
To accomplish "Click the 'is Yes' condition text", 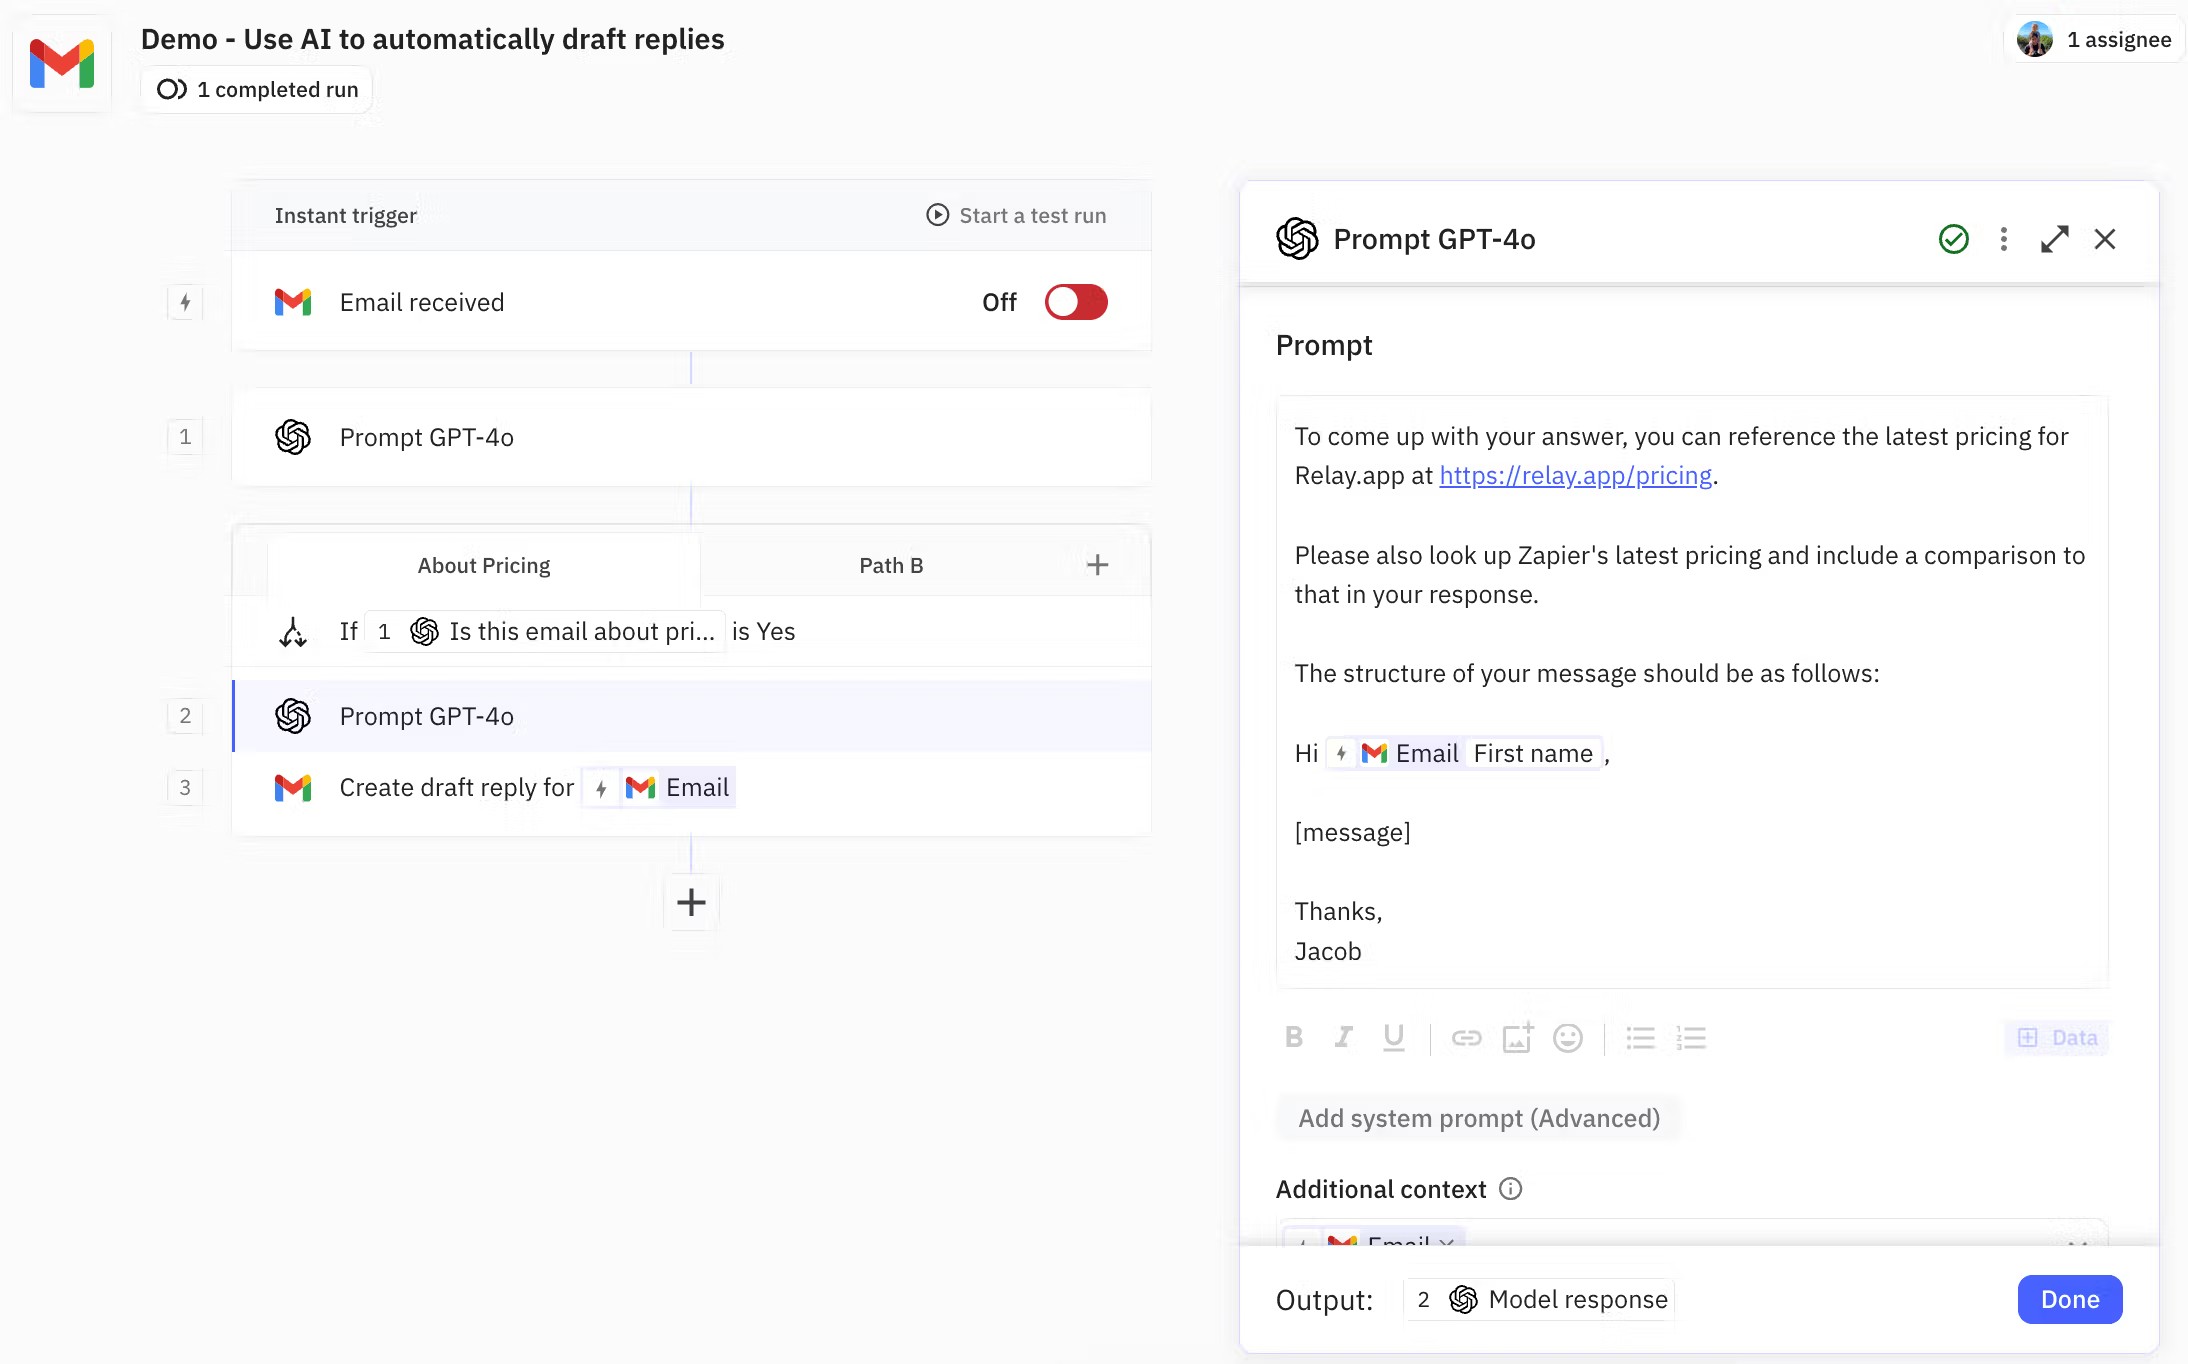I will click(763, 632).
